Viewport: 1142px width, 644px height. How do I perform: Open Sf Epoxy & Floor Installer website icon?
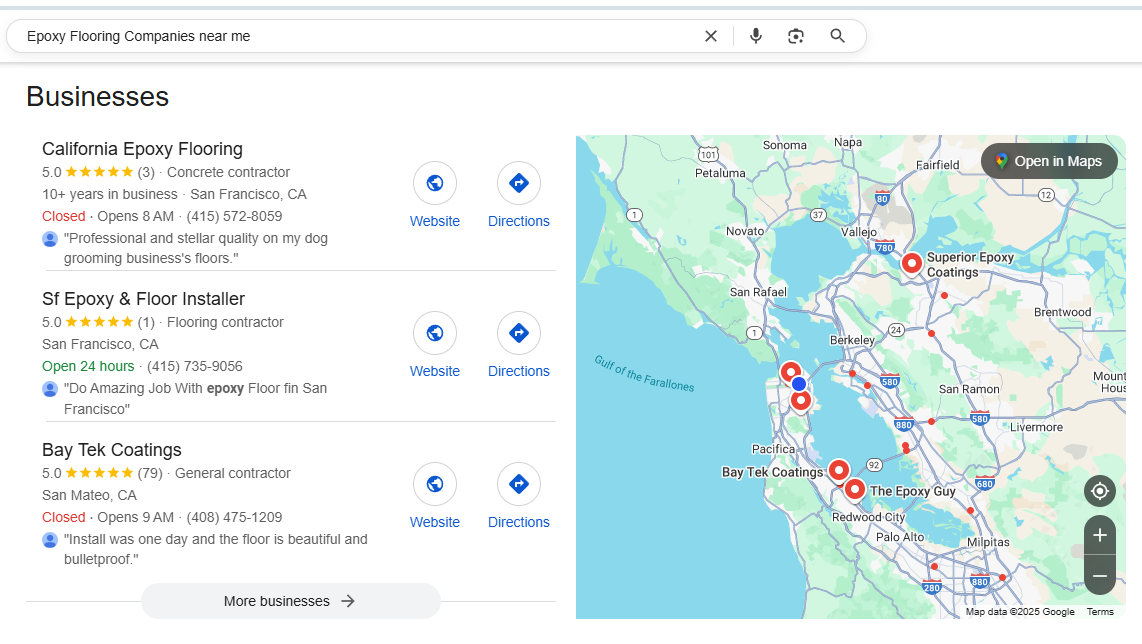pyautogui.click(x=435, y=333)
